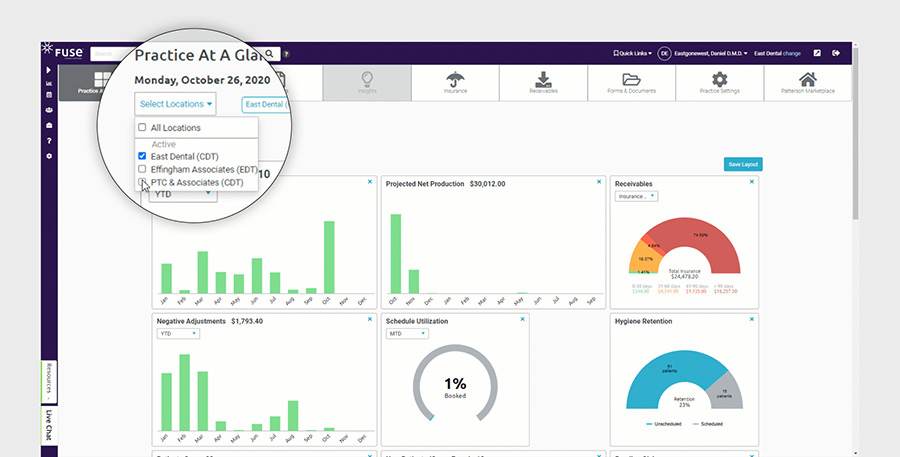Open the briefcase icon in the sidebar
The image size is (900, 457).
(x=49, y=125)
